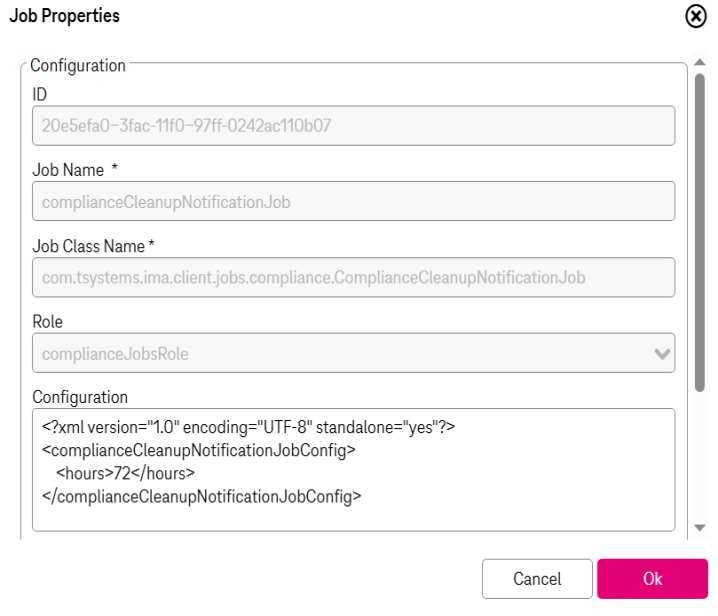Expand the Role dropdown chevron
The height and width of the screenshot is (616, 718).
pyautogui.click(x=662, y=354)
